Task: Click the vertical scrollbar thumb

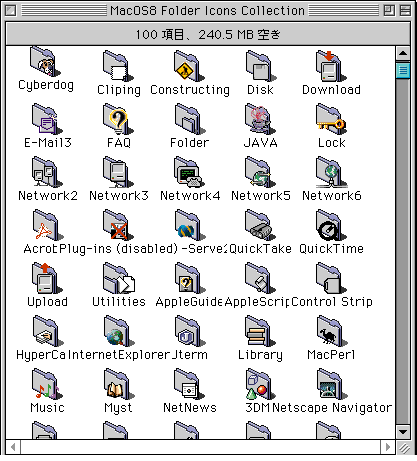Action: click(x=403, y=70)
